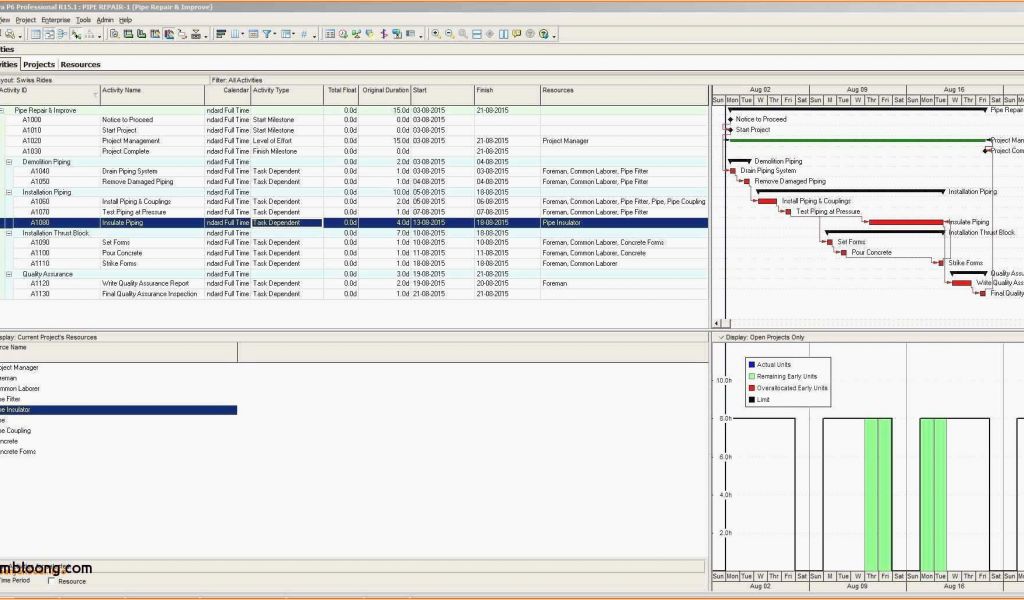Click the green Gantt chart layout toolbar icon
Screen dimensions: 1024x600
tap(128, 34)
